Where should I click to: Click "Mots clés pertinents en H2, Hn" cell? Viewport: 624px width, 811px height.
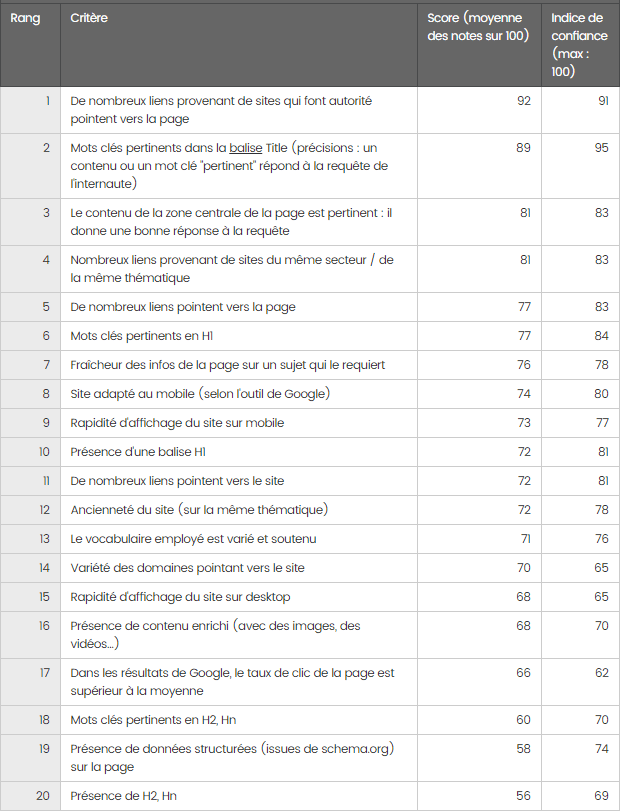[x=155, y=719]
